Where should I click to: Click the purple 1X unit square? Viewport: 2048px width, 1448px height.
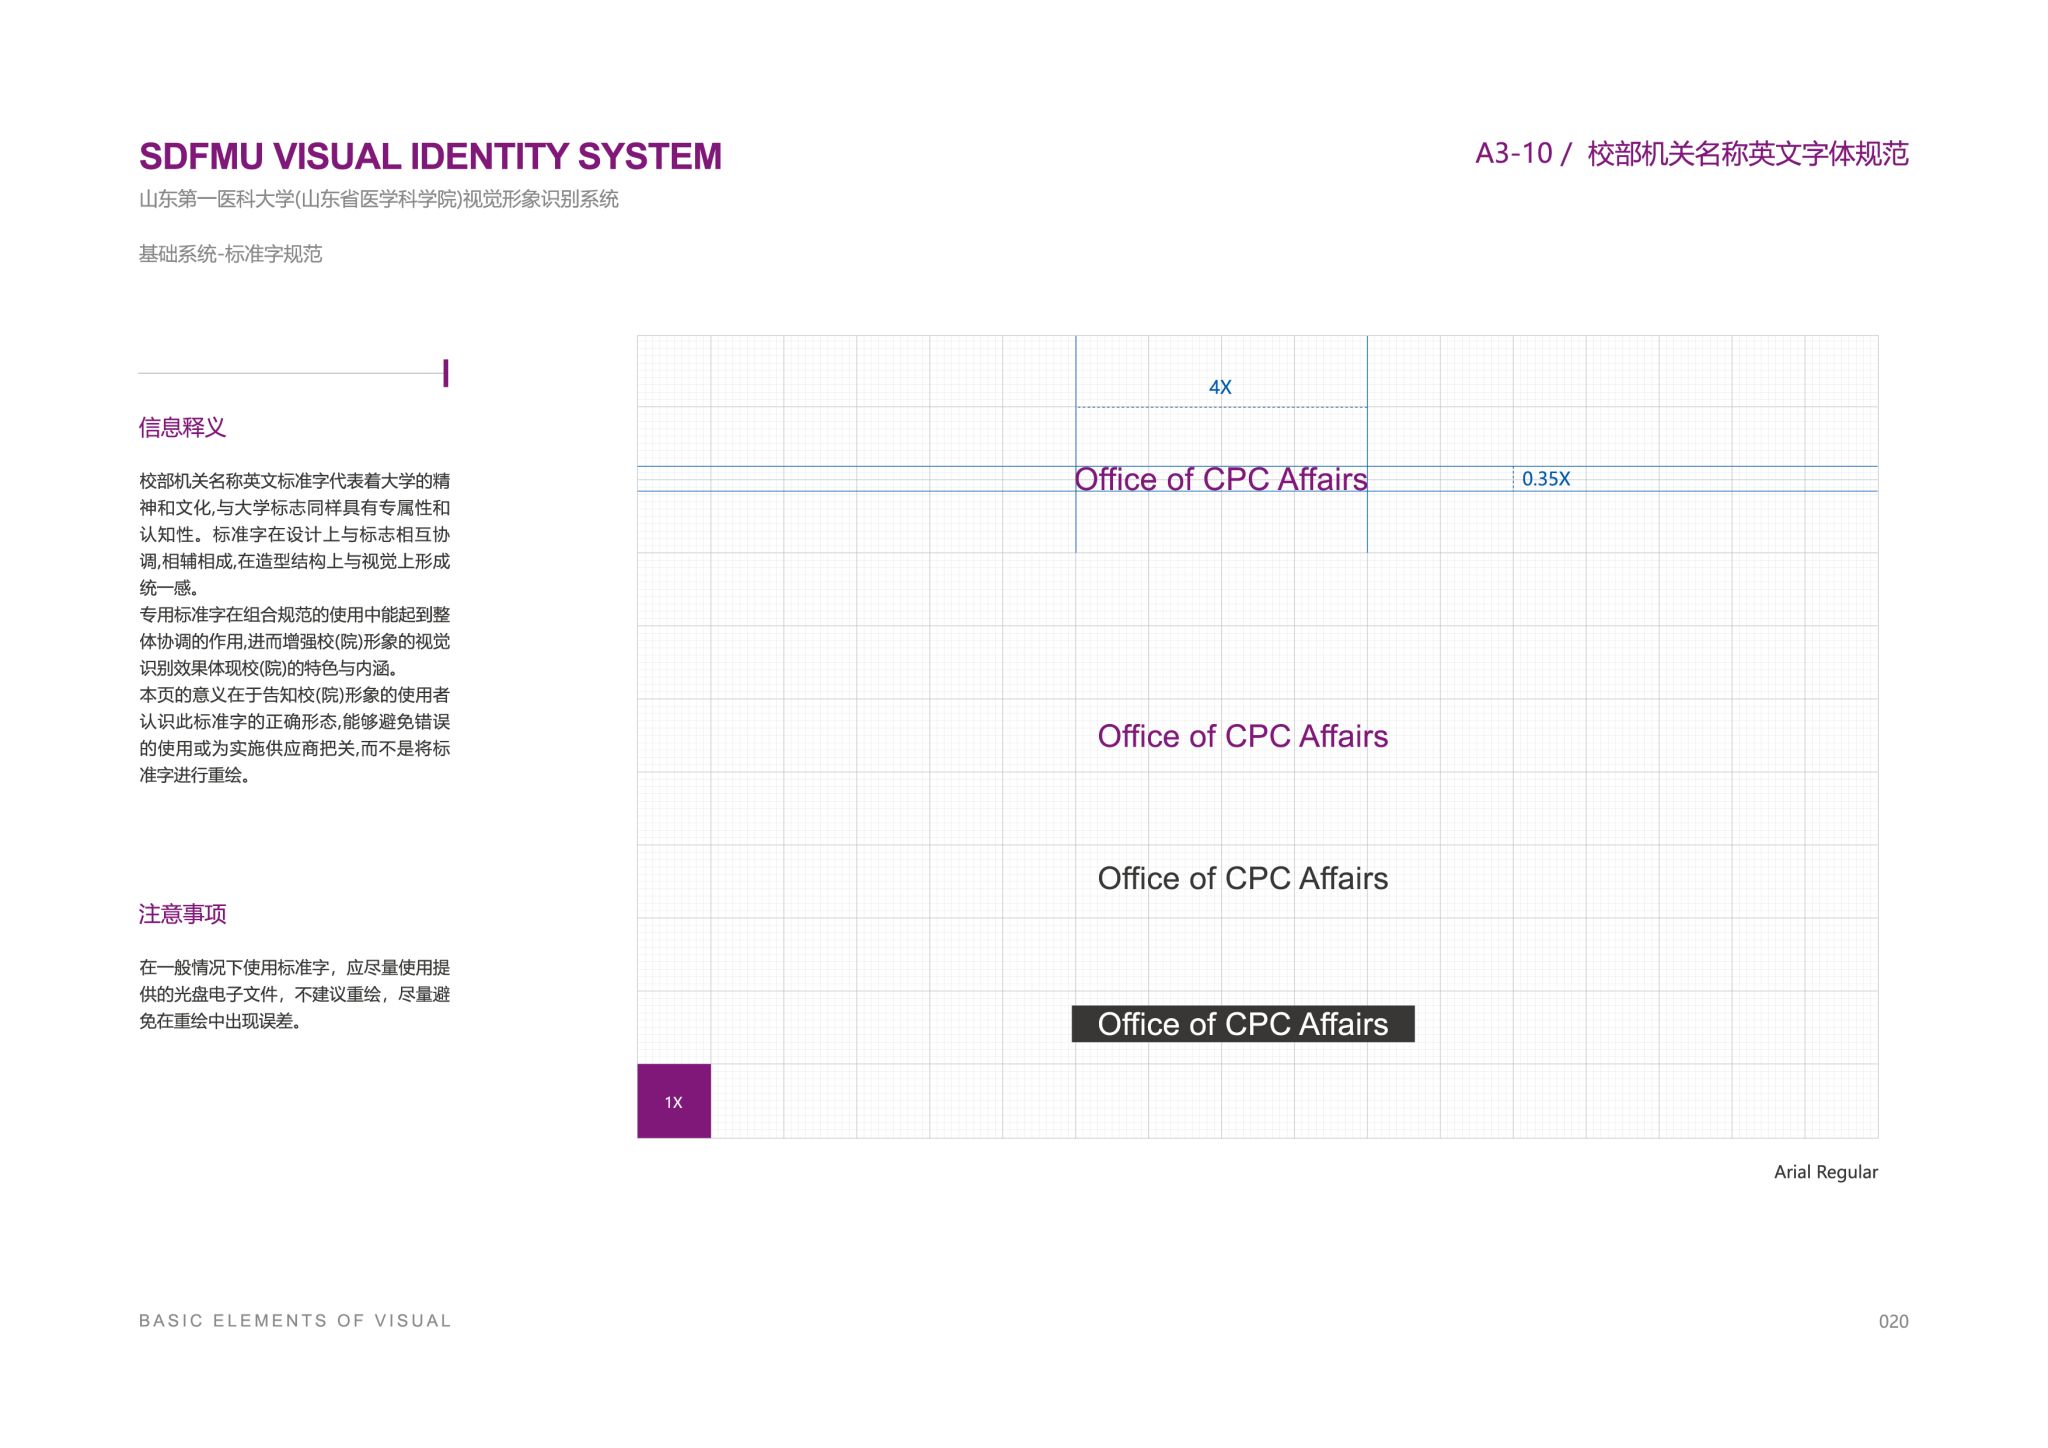(673, 1100)
